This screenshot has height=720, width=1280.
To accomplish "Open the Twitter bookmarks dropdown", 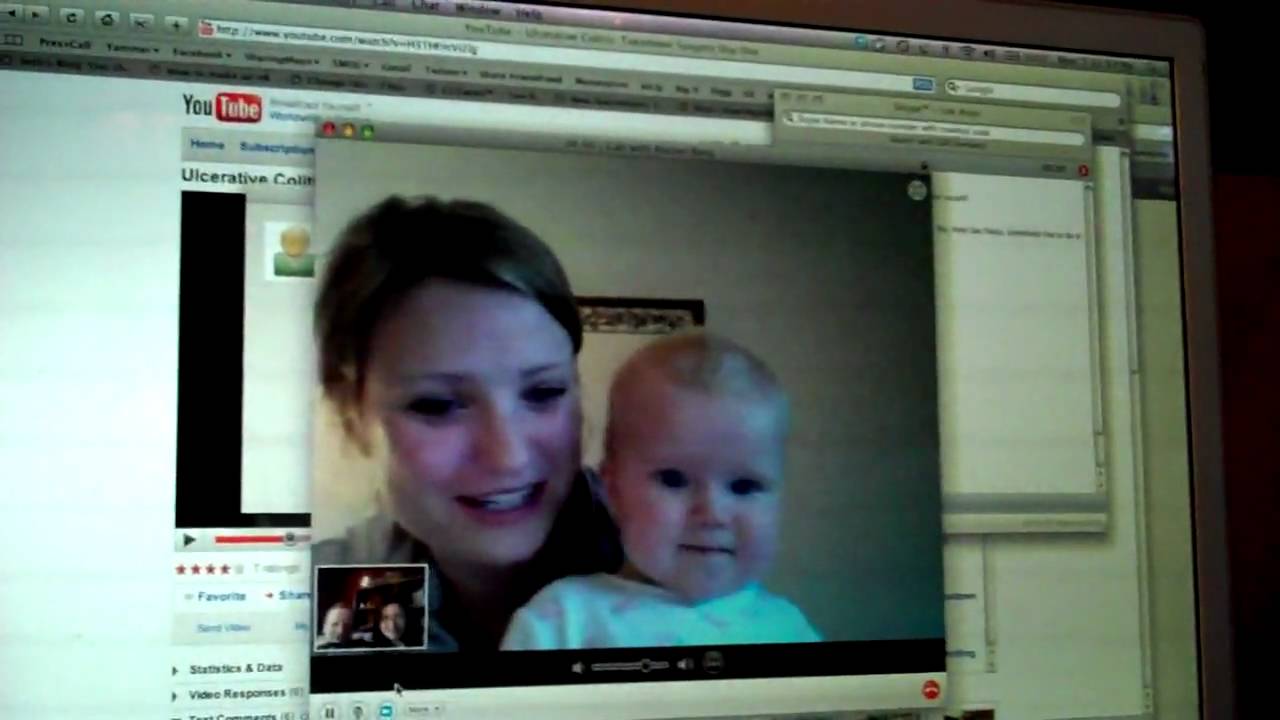I will [x=446, y=71].
